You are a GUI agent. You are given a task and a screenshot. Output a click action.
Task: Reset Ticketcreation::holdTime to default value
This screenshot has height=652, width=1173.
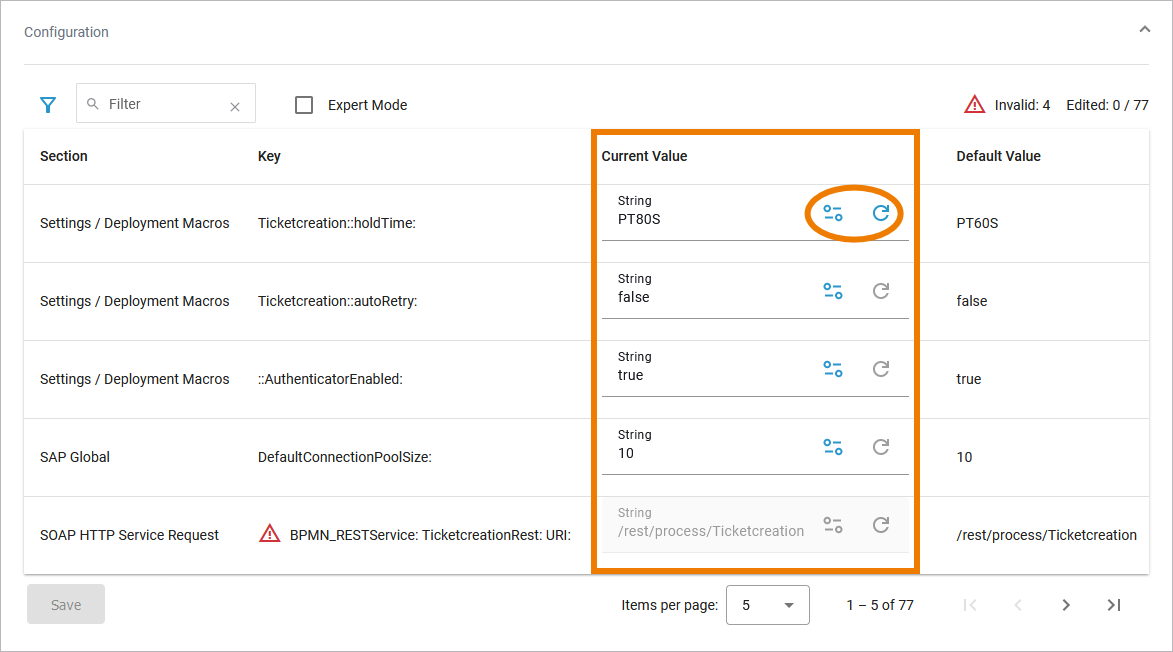(x=881, y=213)
